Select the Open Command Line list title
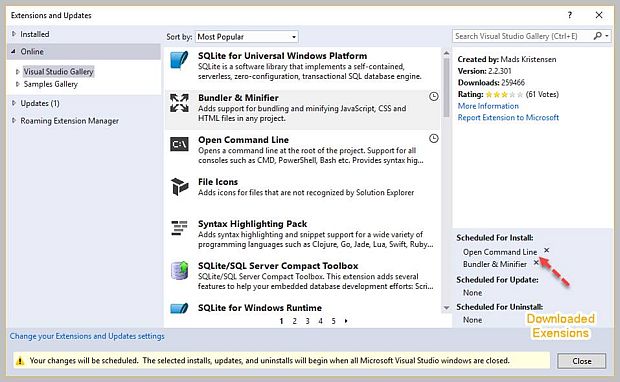Viewport: 620px width, 382px height. pyautogui.click(x=243, y=140)
